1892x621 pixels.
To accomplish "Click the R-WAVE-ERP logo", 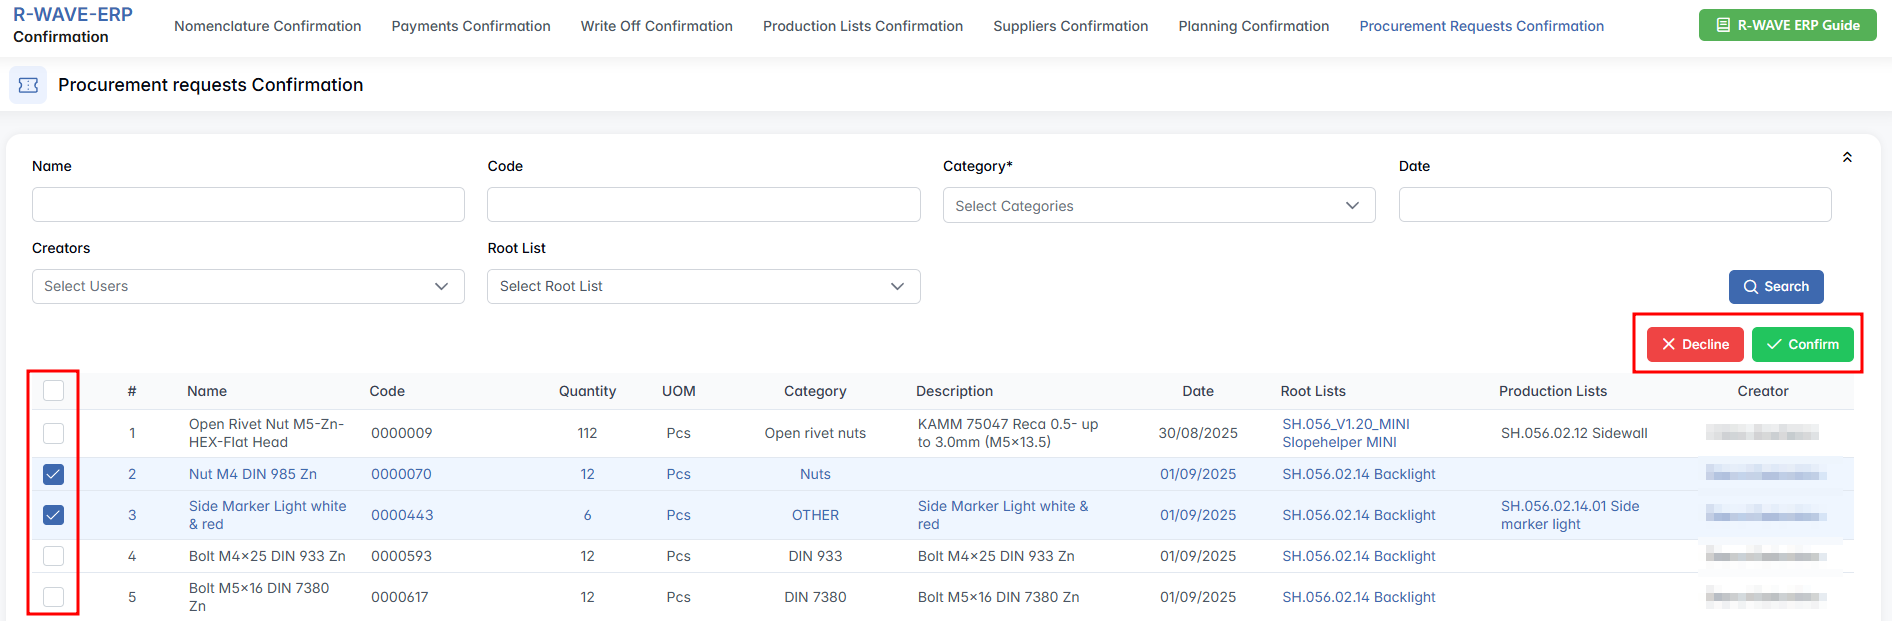I will tap(72, 15).
